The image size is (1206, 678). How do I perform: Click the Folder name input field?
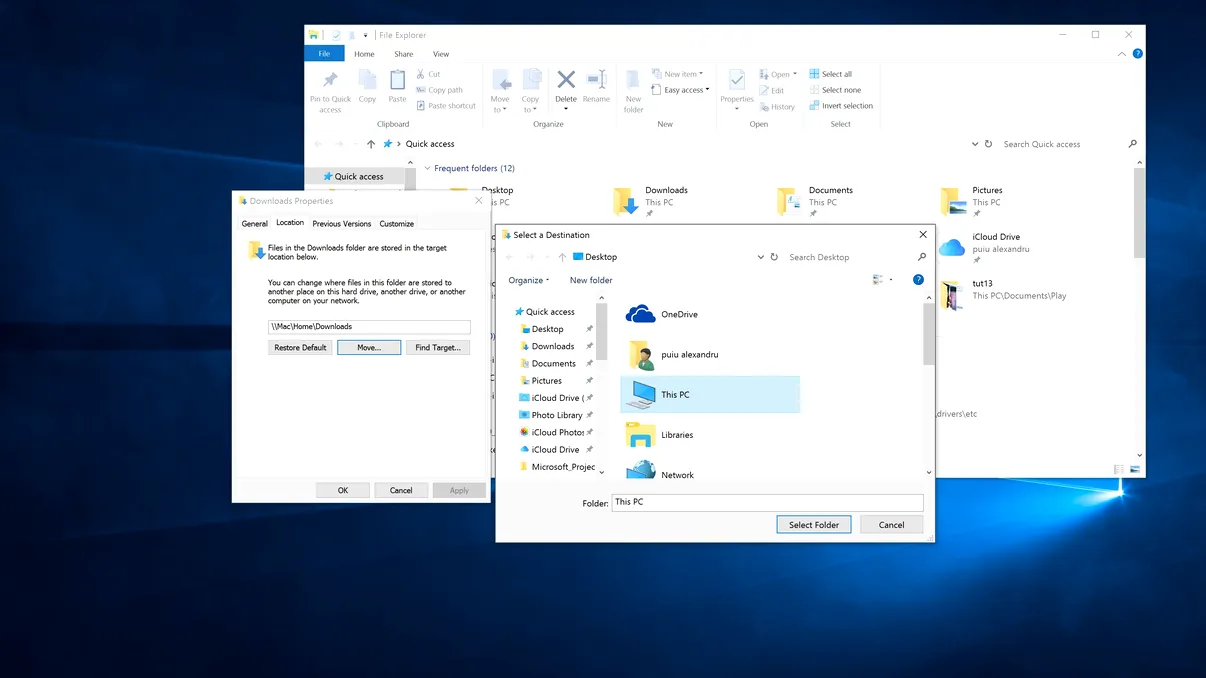766,501
